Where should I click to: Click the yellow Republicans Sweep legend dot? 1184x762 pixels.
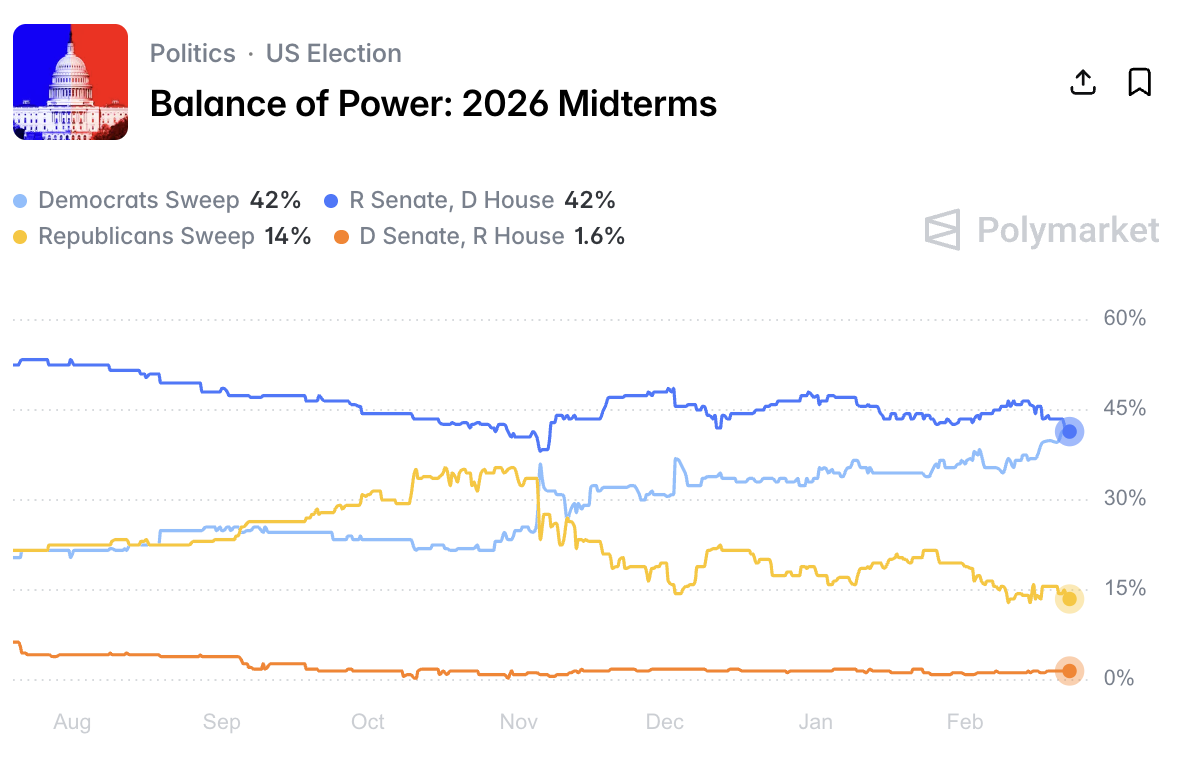point(21,237)
